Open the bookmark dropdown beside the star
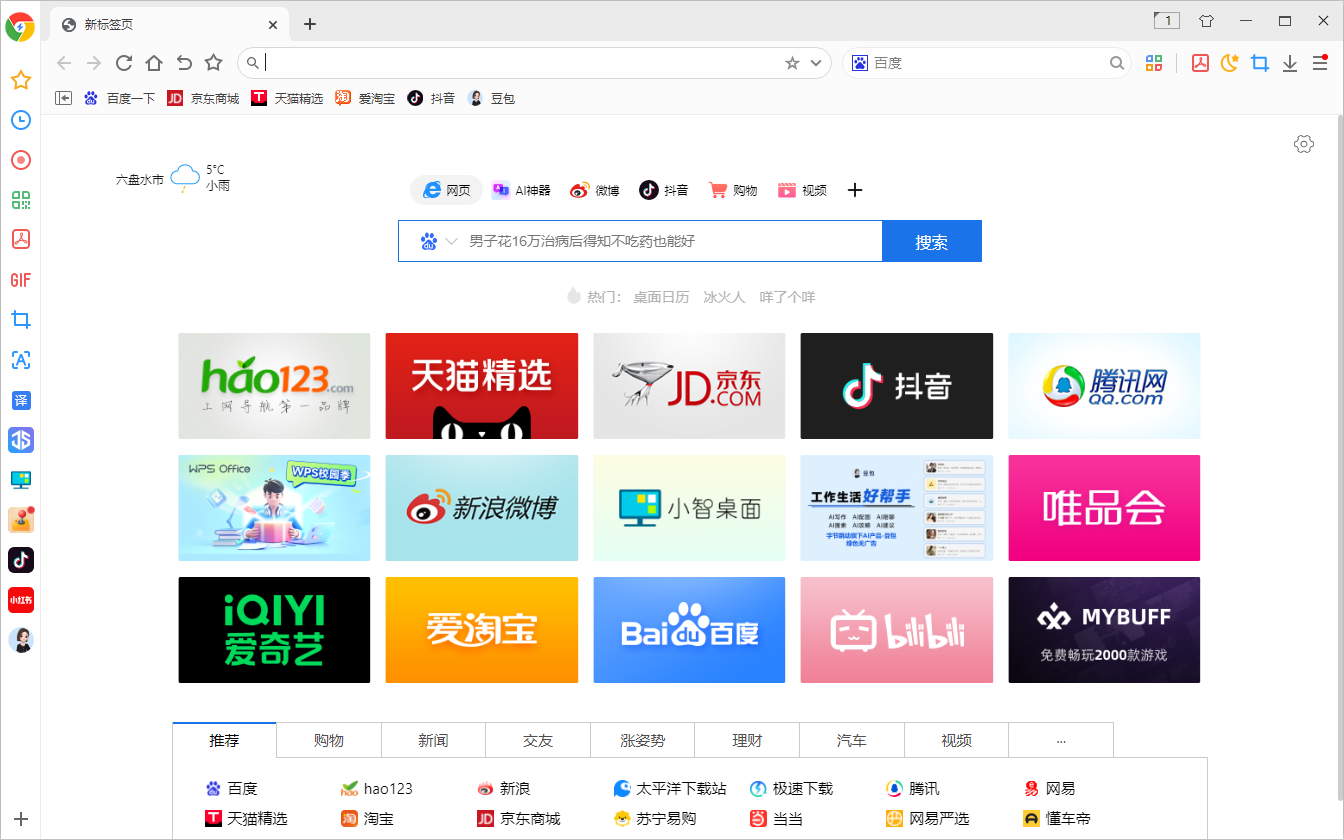1344x840 pixels. pyautogui.click(x=815, y=62)
